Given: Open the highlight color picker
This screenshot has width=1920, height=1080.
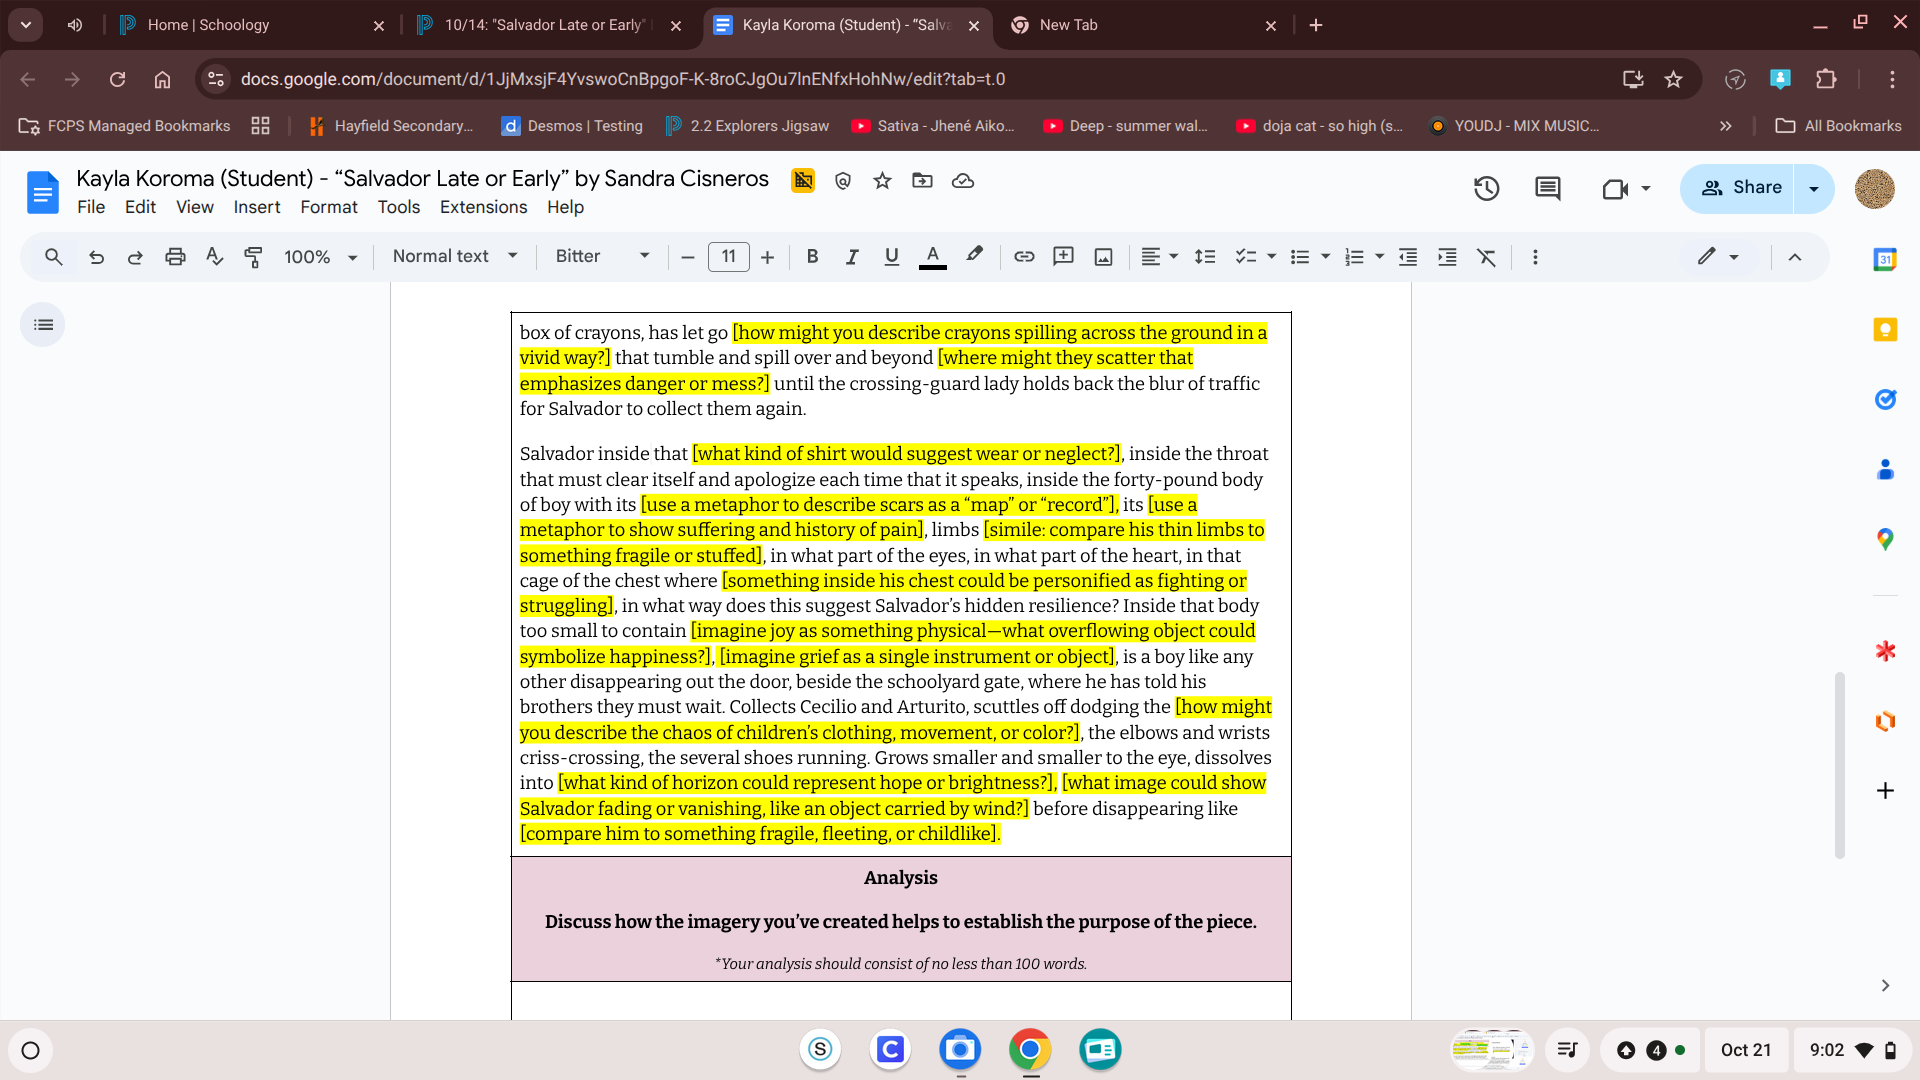Looking at the screenshot, I should [x=974, y=257].
